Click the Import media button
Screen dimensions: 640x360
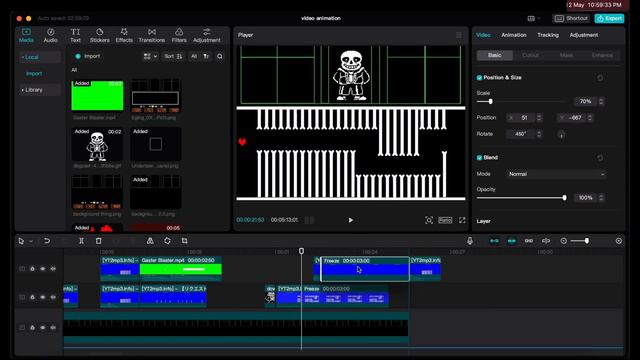tap(88, 56)
